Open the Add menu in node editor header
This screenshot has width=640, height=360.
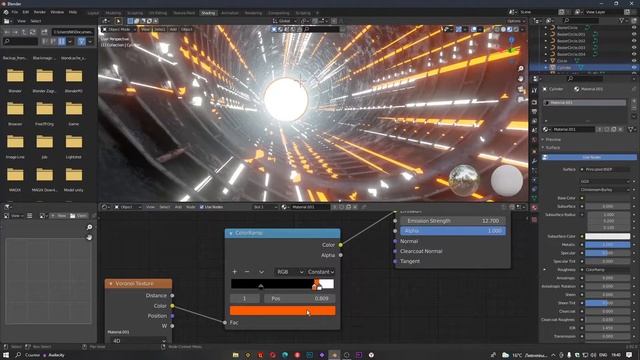pyautogui.click(x=178, y=207)
